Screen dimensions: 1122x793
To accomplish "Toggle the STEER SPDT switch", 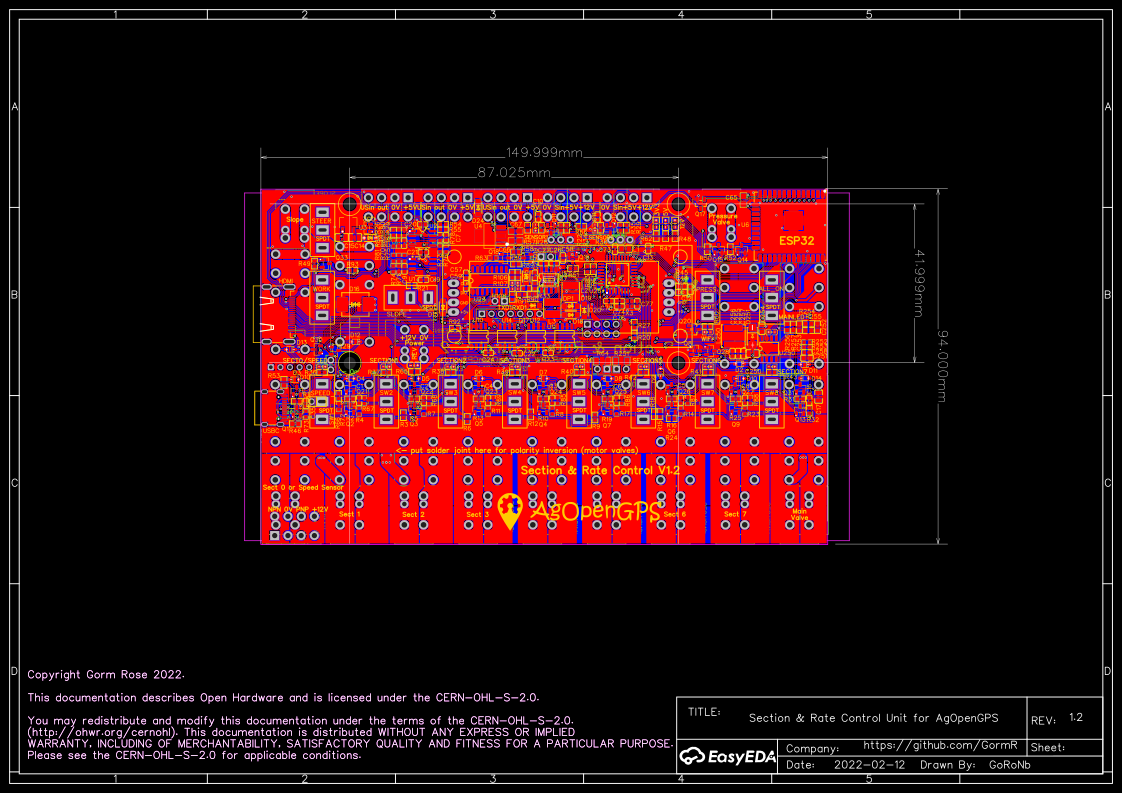I will point(321,229).
